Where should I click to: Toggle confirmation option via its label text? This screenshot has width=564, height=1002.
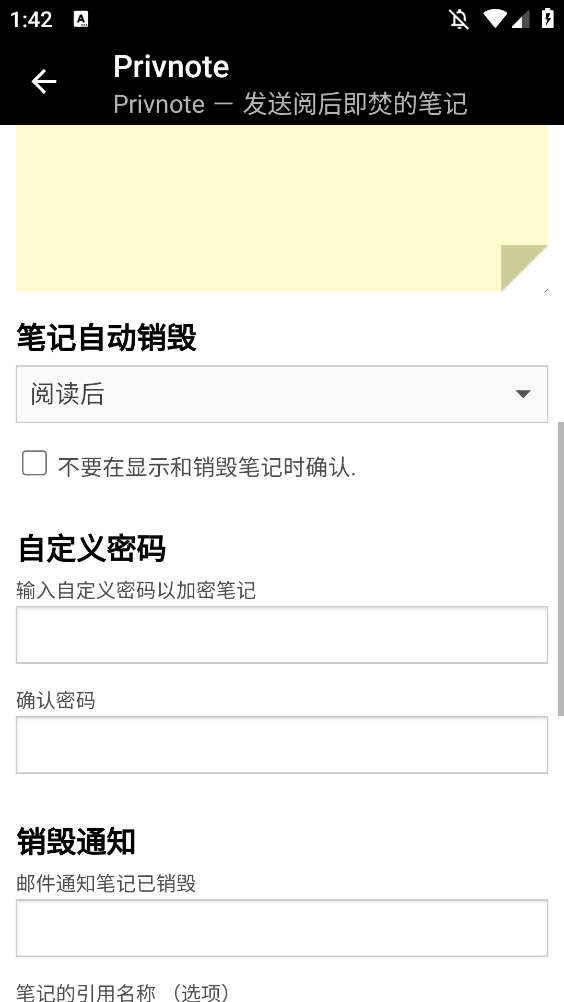(x=207, y=468)
